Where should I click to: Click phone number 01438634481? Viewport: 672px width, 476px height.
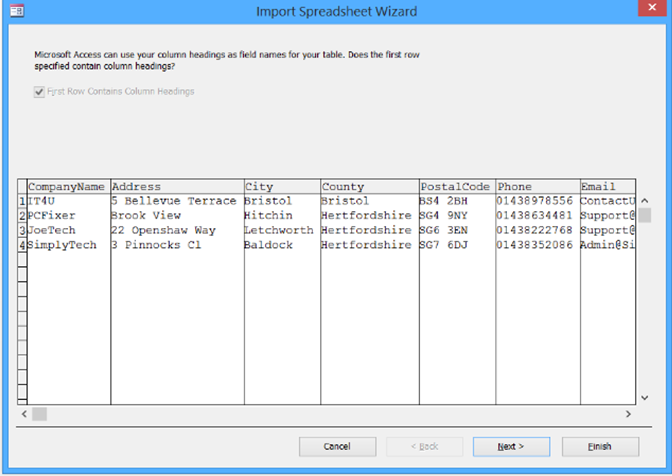(538, 216)
